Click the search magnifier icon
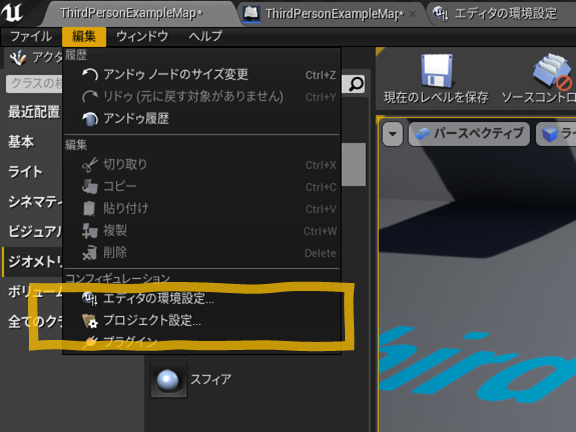Screen dimensions: 576x432 tap(356, 84)
